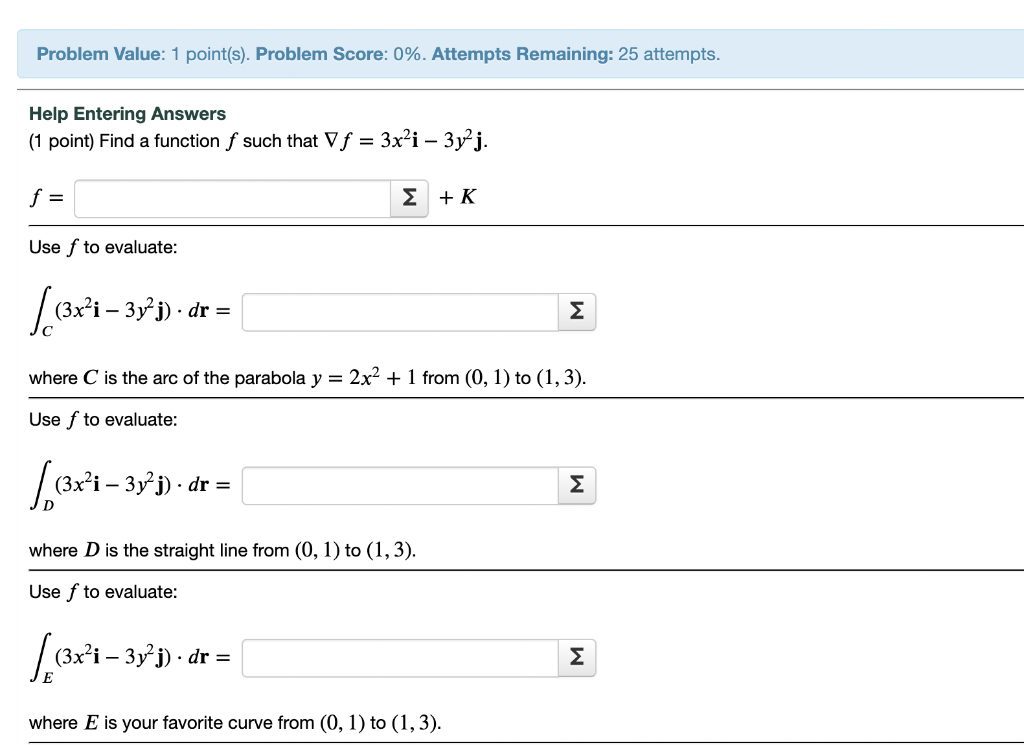Open the equation editor for the f answer

408,198
